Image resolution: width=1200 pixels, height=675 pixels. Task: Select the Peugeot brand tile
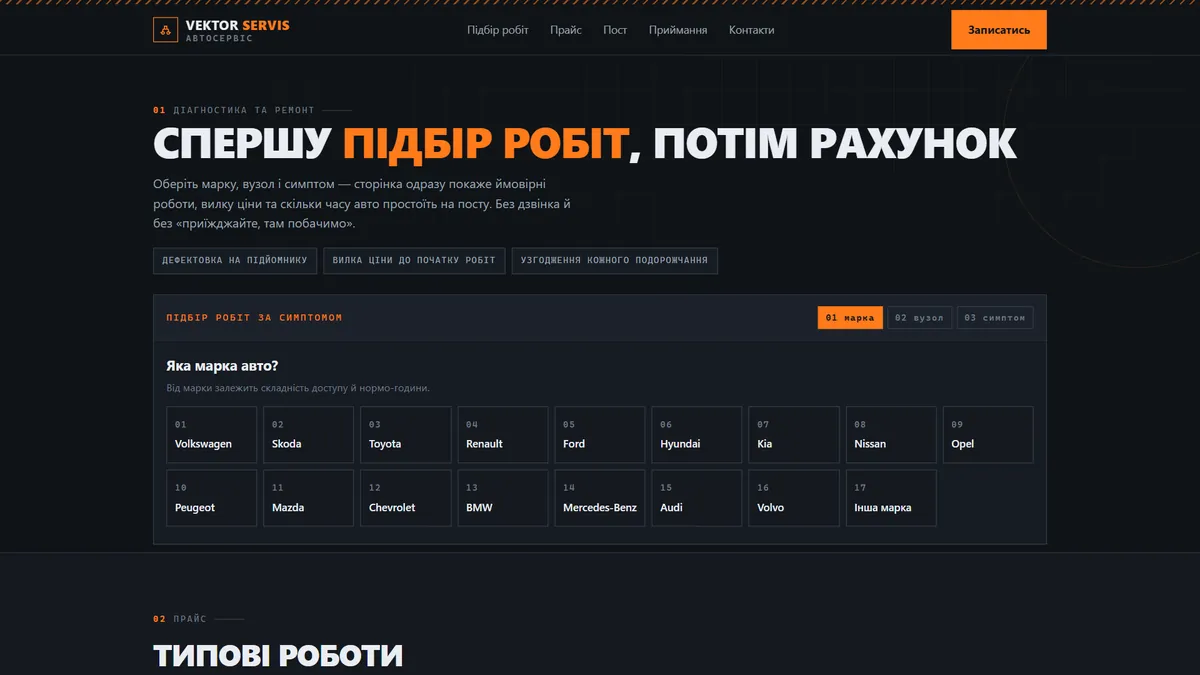coord(212,498)
